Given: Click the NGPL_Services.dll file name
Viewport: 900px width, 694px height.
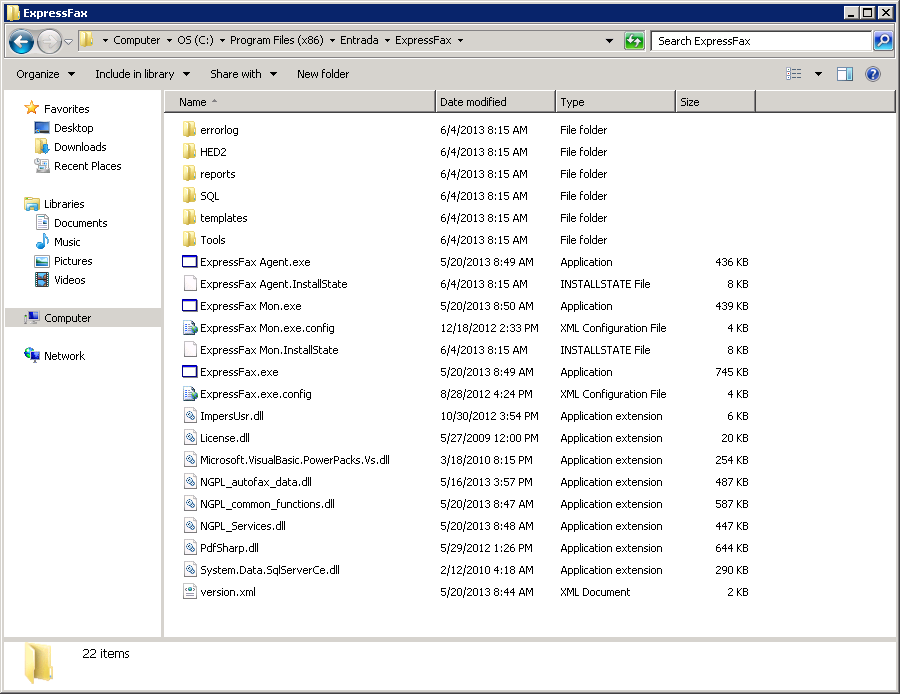Looking at the screenshot, I should 243,526.
